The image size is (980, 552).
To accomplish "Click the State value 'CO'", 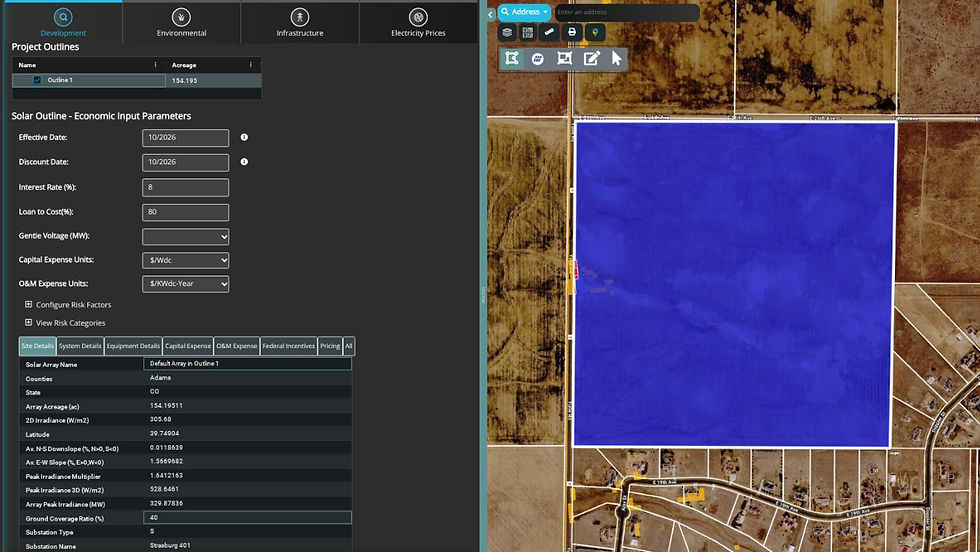I will click(154, 391).
